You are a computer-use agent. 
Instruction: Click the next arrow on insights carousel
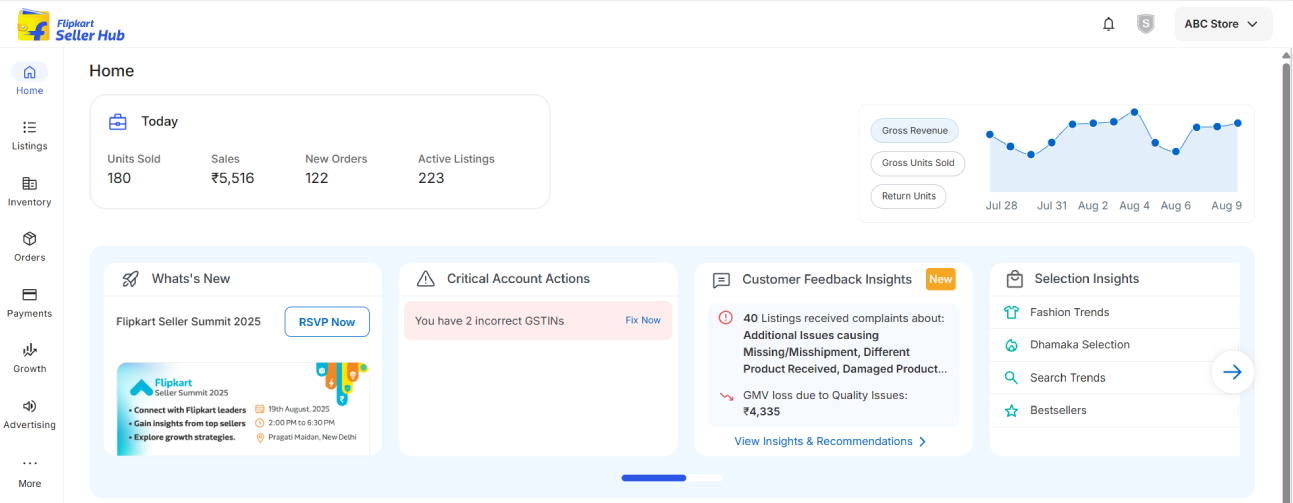tap(1232, 372)
